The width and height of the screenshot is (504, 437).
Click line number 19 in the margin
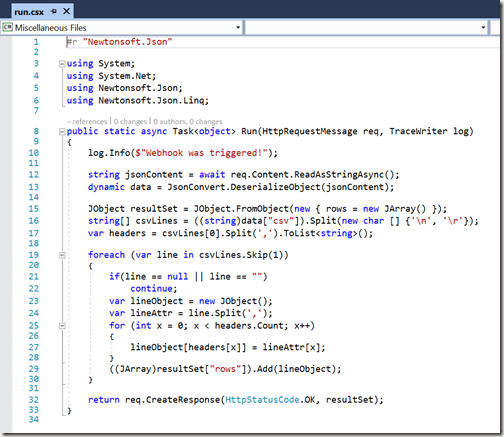point(34,255)
